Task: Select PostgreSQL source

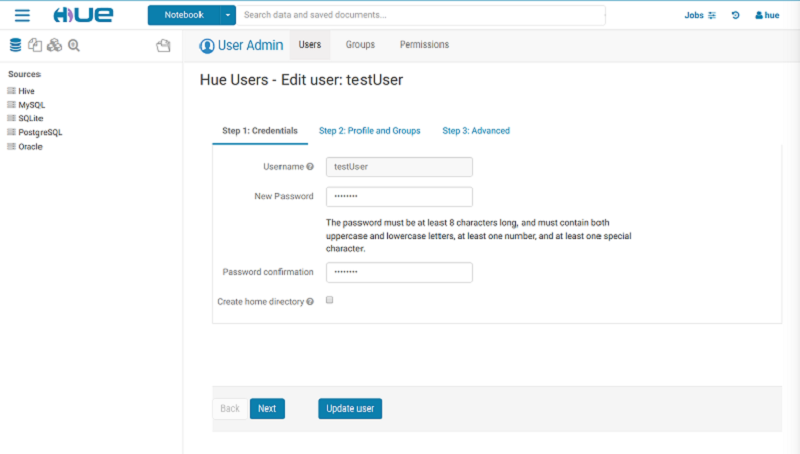Action: pyautogui.click(x=40, y=132)
